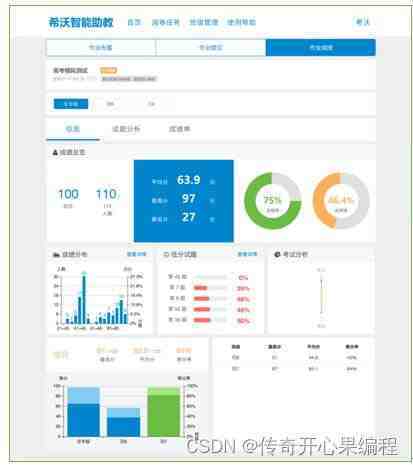Click the bar chart icon beside 成绩分布
413x465 pixels.
tap(56, 255)
